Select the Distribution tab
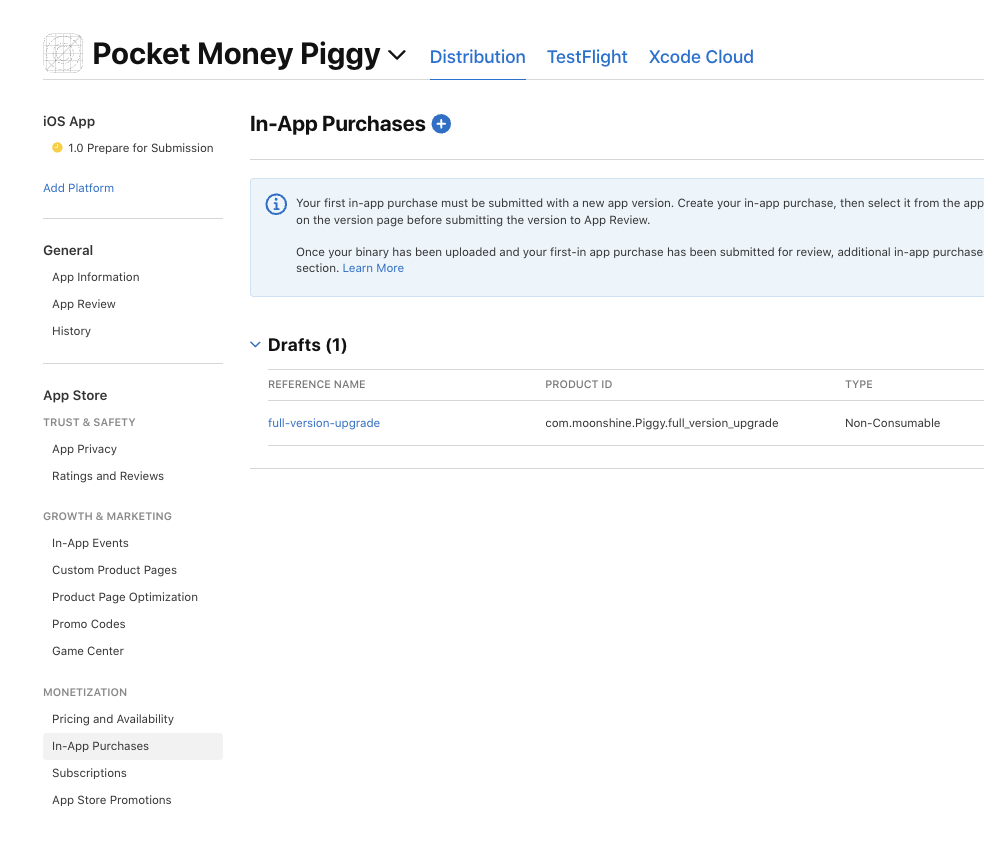 pyautogui.click(x=477, y=57)
